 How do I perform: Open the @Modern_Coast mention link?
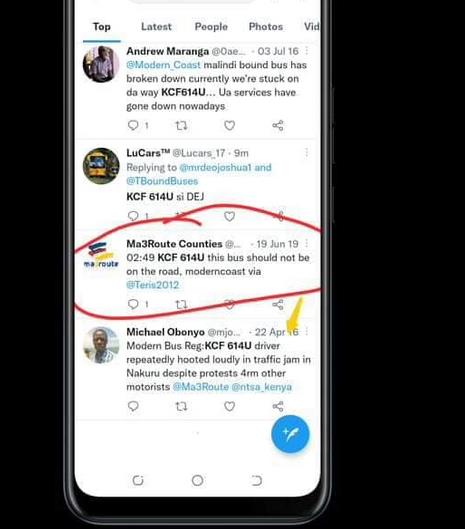[x=163, y=65]
